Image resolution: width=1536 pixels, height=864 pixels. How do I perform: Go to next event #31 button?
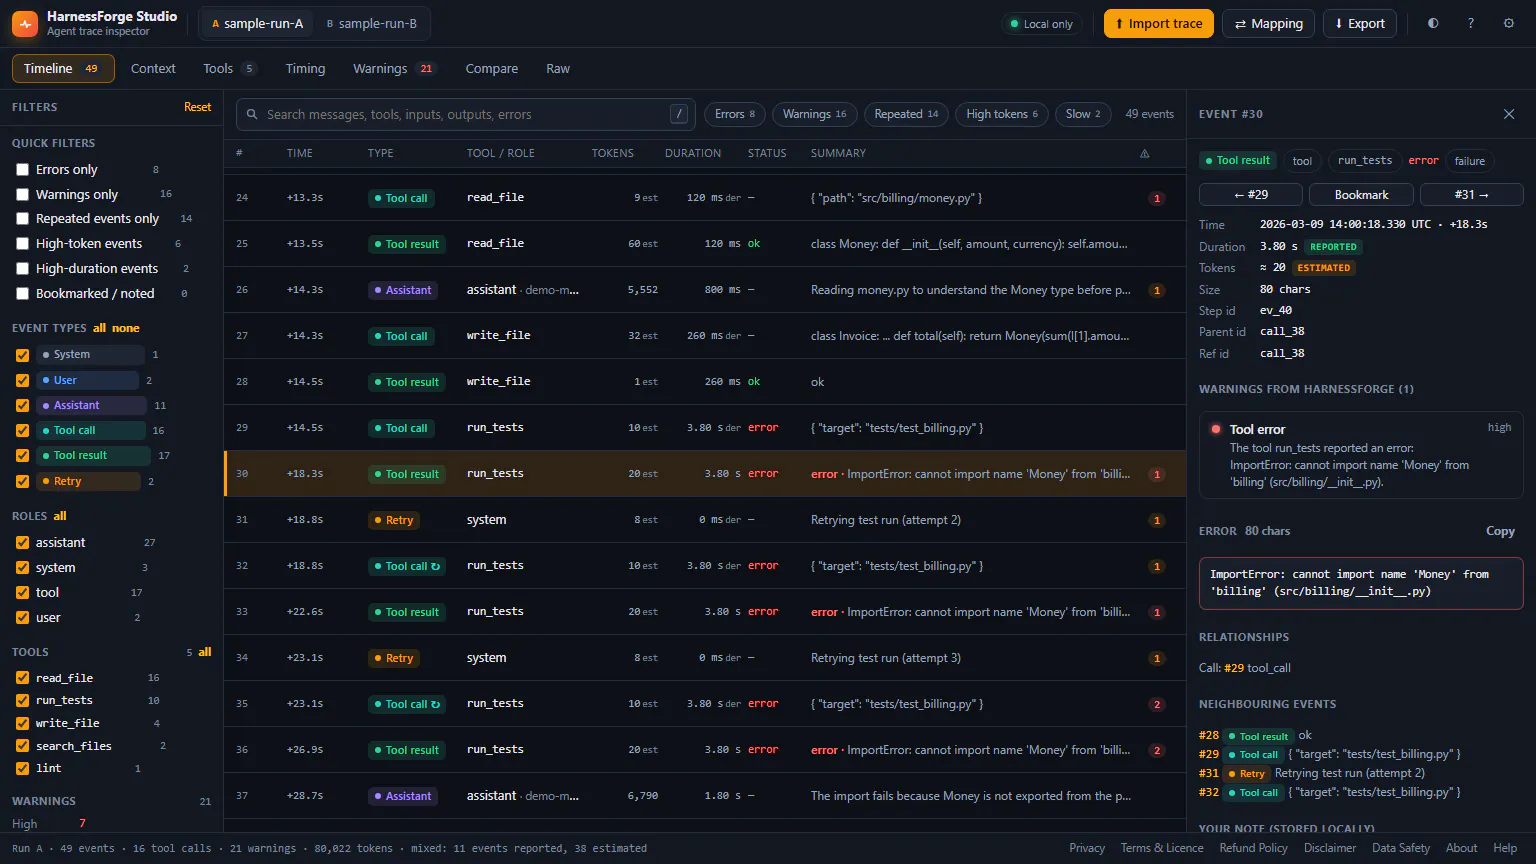click(1471, 195)
